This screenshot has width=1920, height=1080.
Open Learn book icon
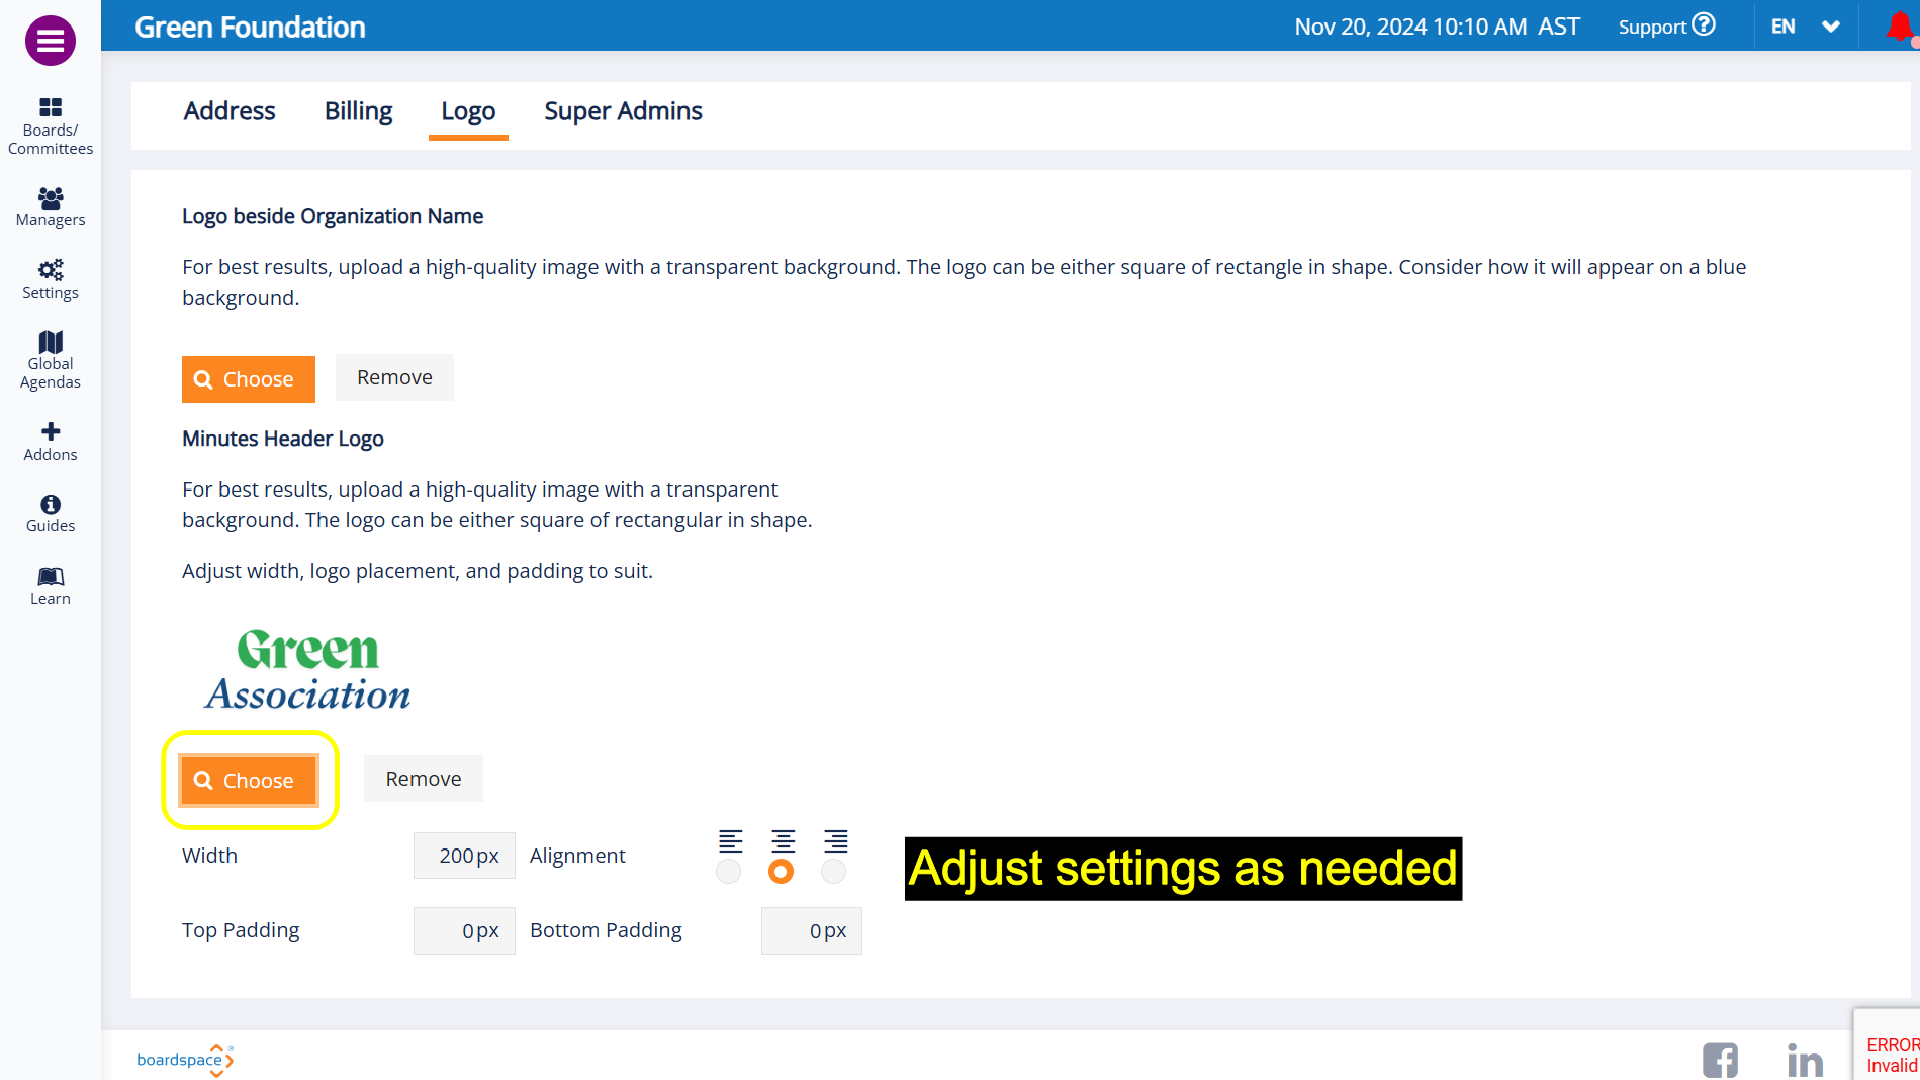[x=50, y=586]
